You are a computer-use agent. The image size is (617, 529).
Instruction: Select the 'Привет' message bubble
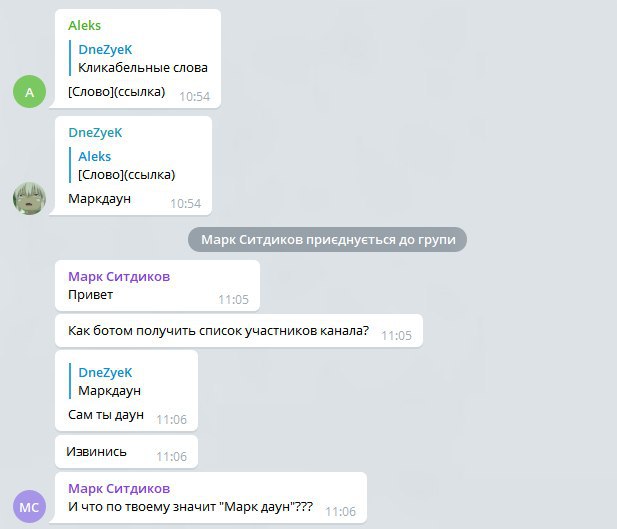click(x=157, y=286)
